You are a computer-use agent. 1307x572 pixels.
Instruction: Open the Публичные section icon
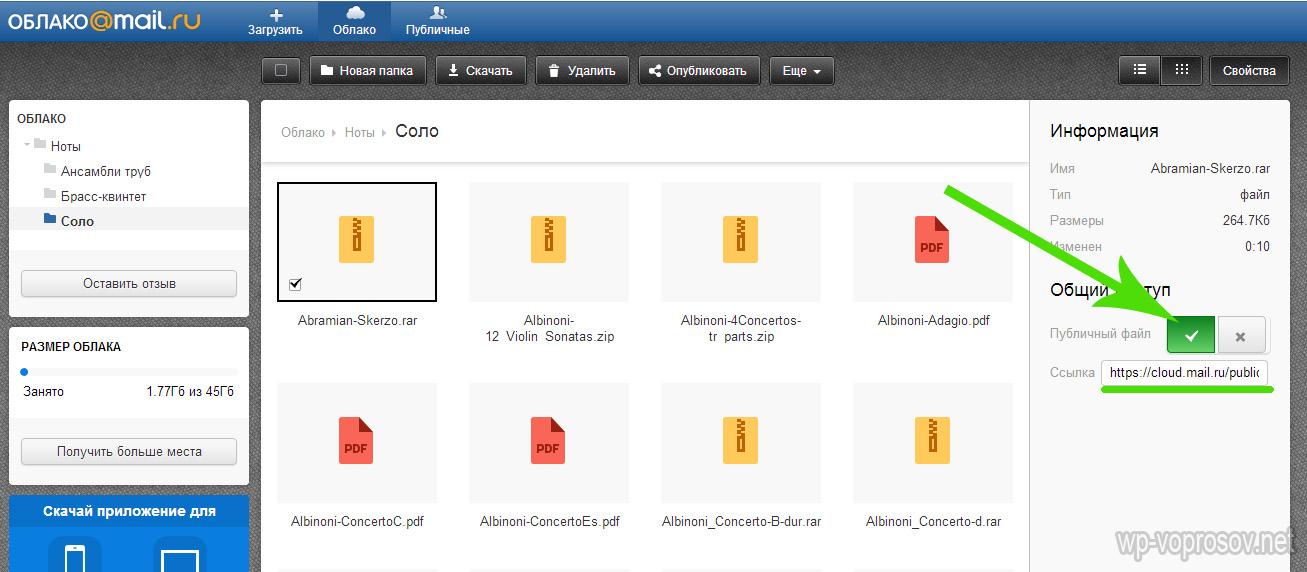(x=437, y=14)
